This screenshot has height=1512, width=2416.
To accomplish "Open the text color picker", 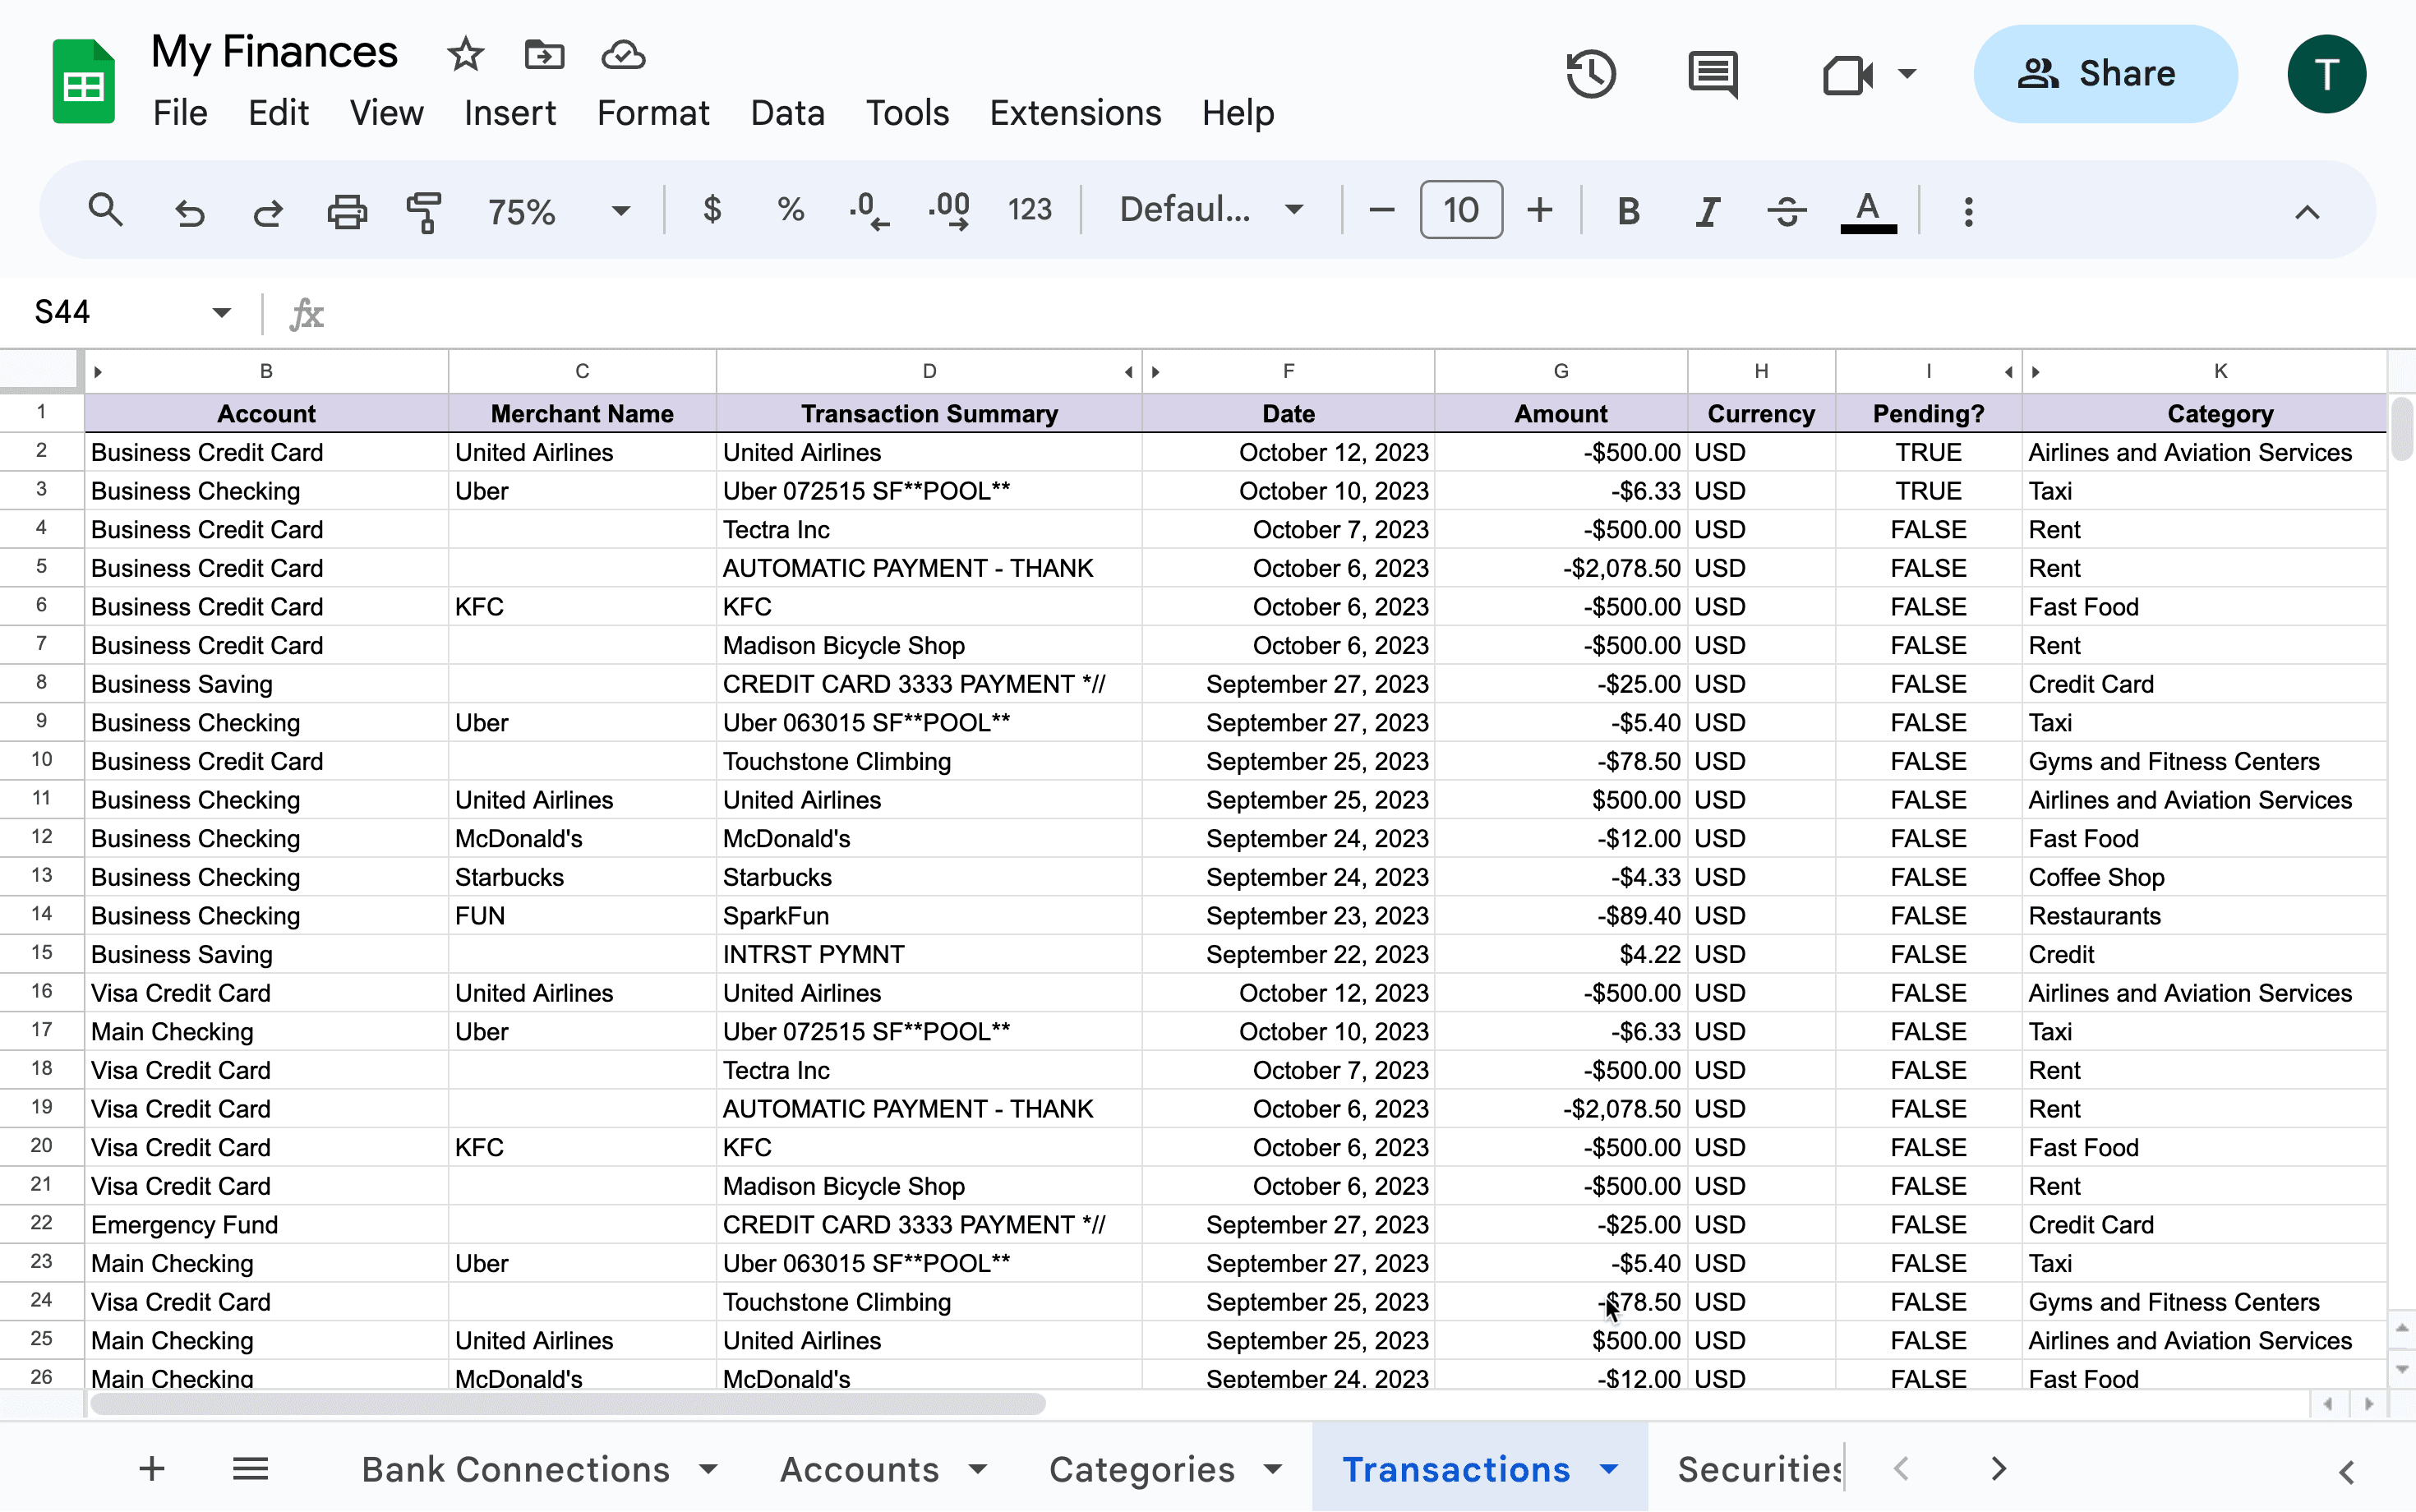I will coord(1866,210).
